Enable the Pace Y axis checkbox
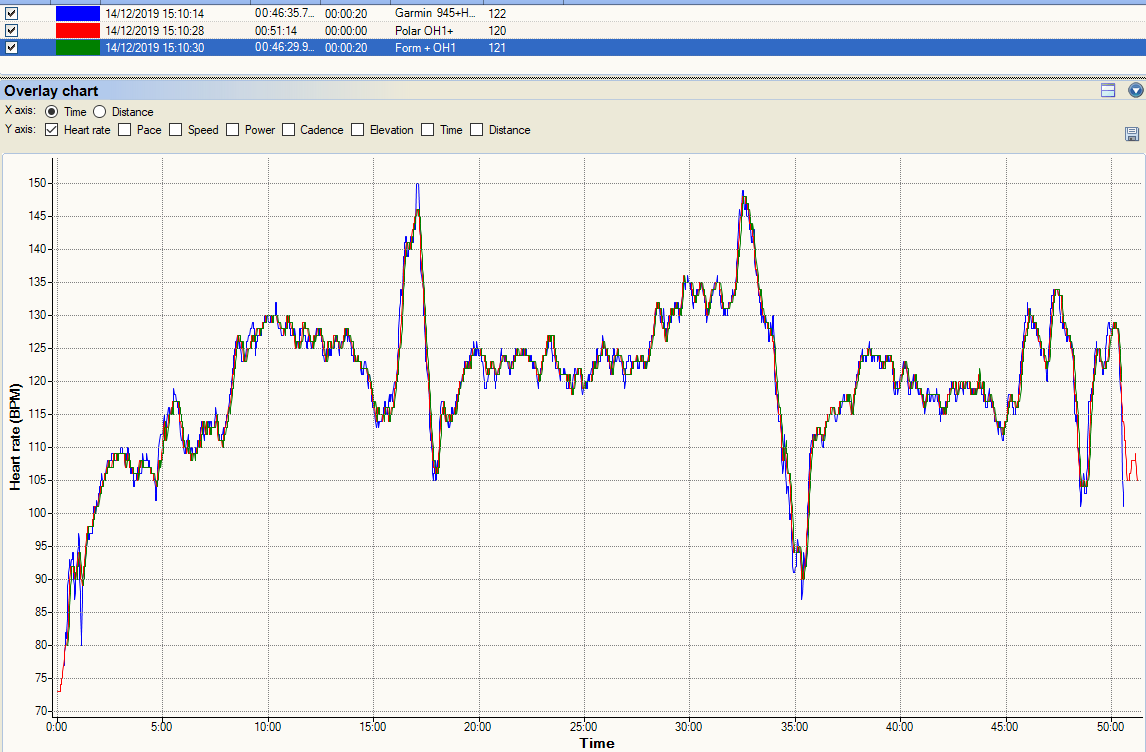This screenshot has width=1146, height=752. click(125, 130)
